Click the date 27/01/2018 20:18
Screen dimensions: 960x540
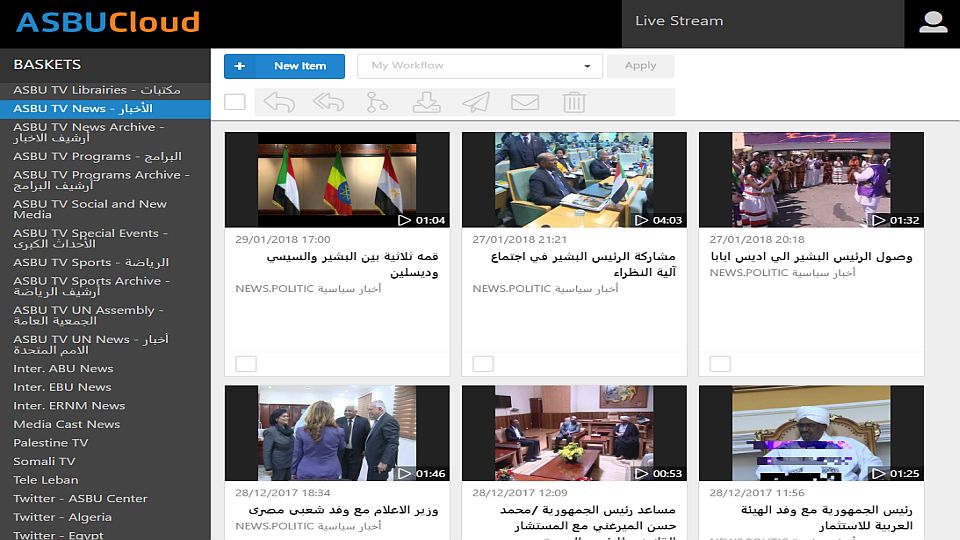pos(757,239)
